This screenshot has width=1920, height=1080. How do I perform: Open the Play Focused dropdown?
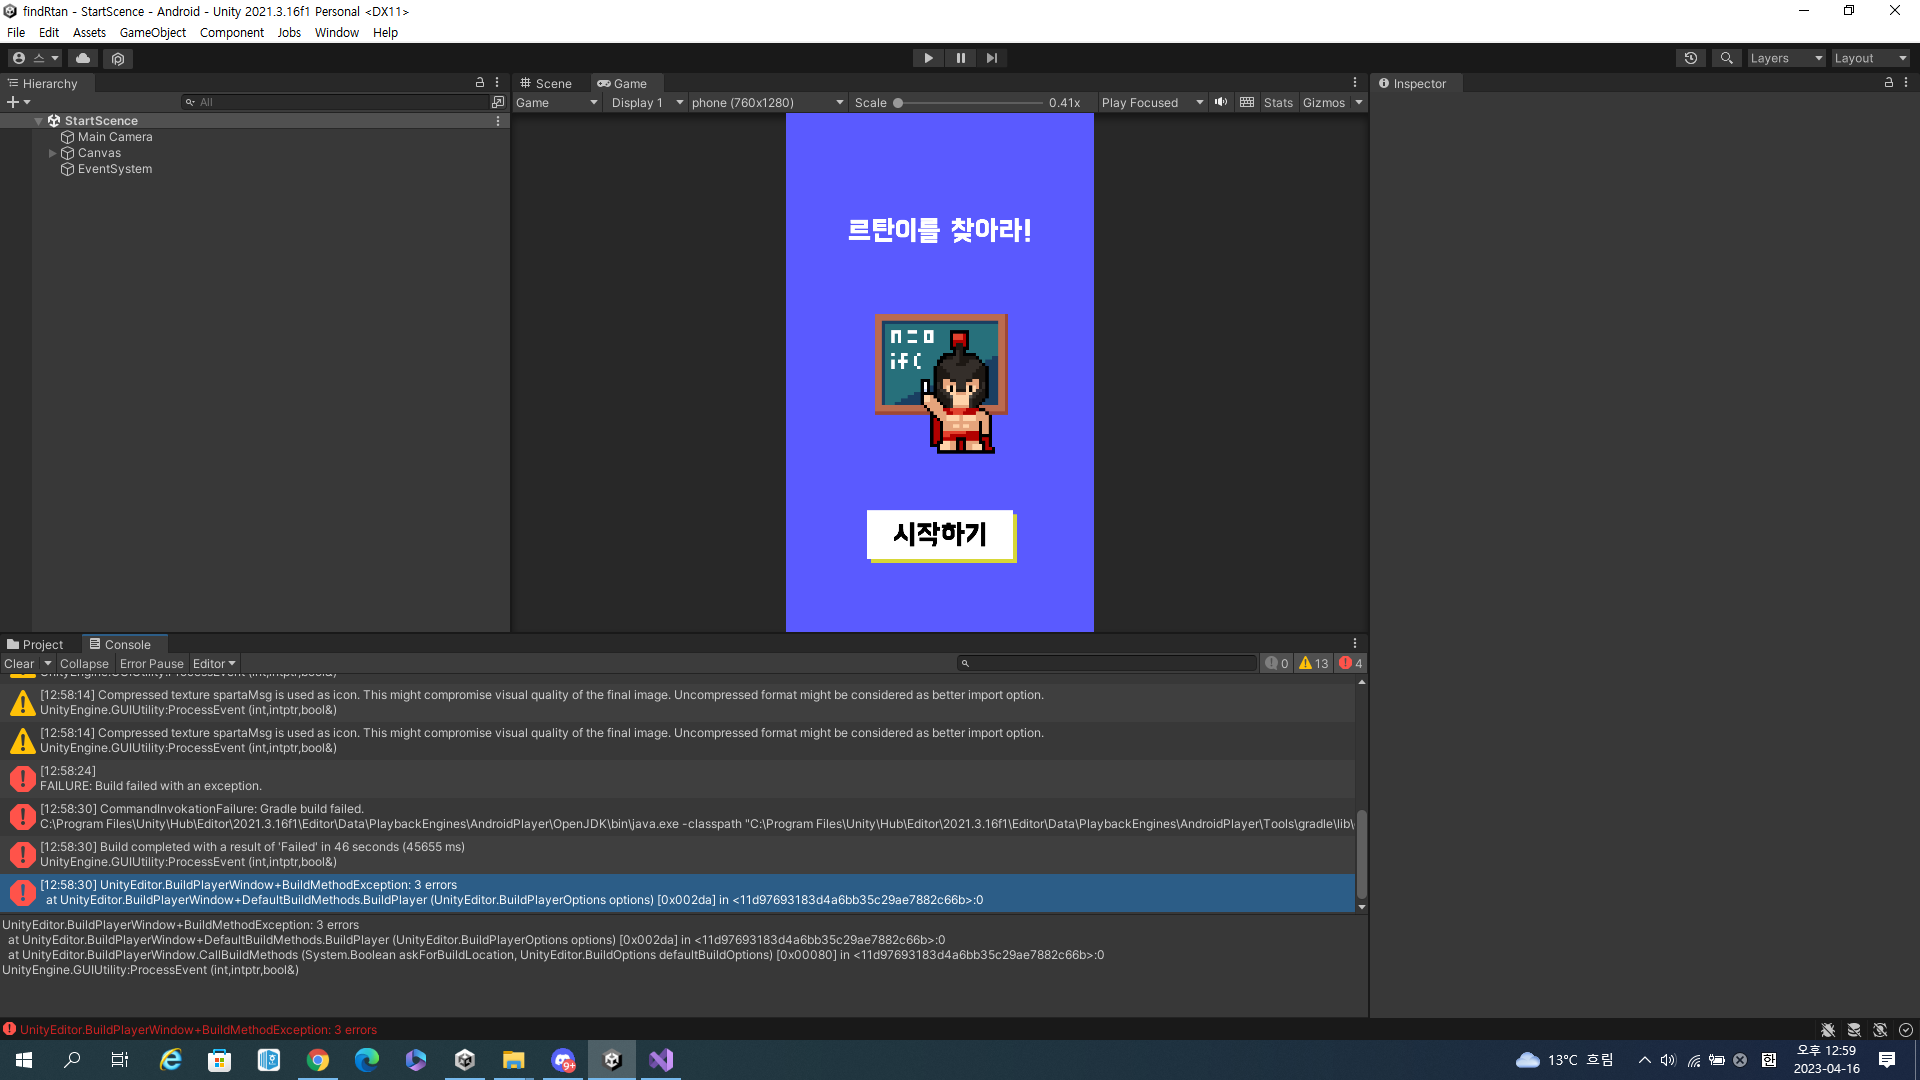point(1152,102)
